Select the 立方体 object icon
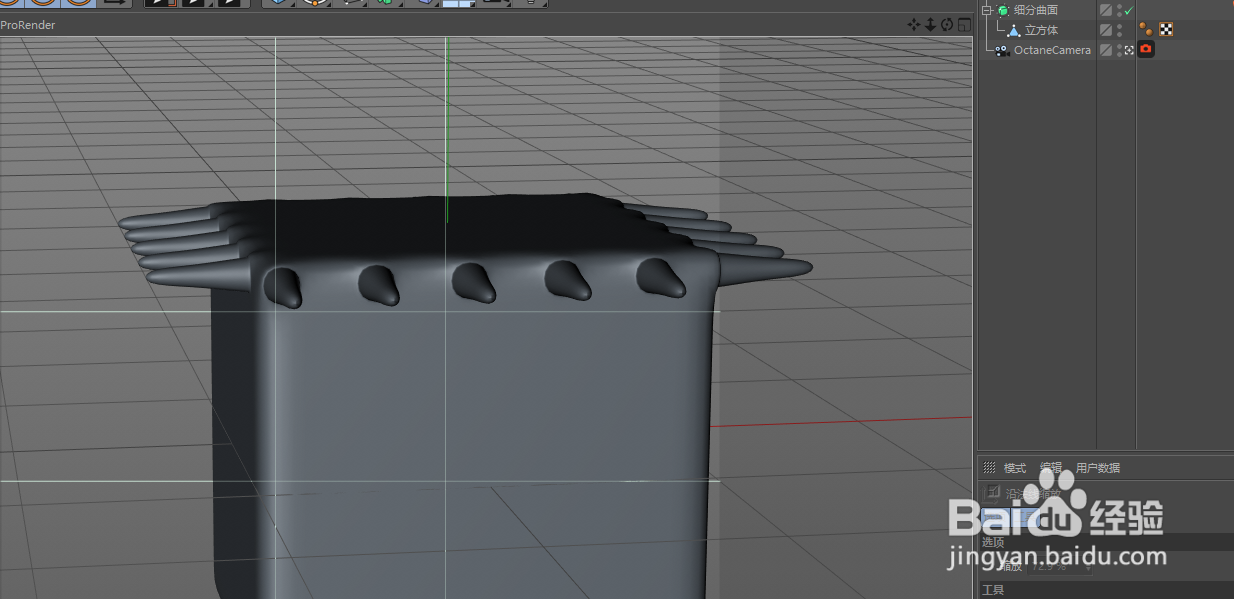Screen dimensions: 1234x599 click(x=1013, y=29)
